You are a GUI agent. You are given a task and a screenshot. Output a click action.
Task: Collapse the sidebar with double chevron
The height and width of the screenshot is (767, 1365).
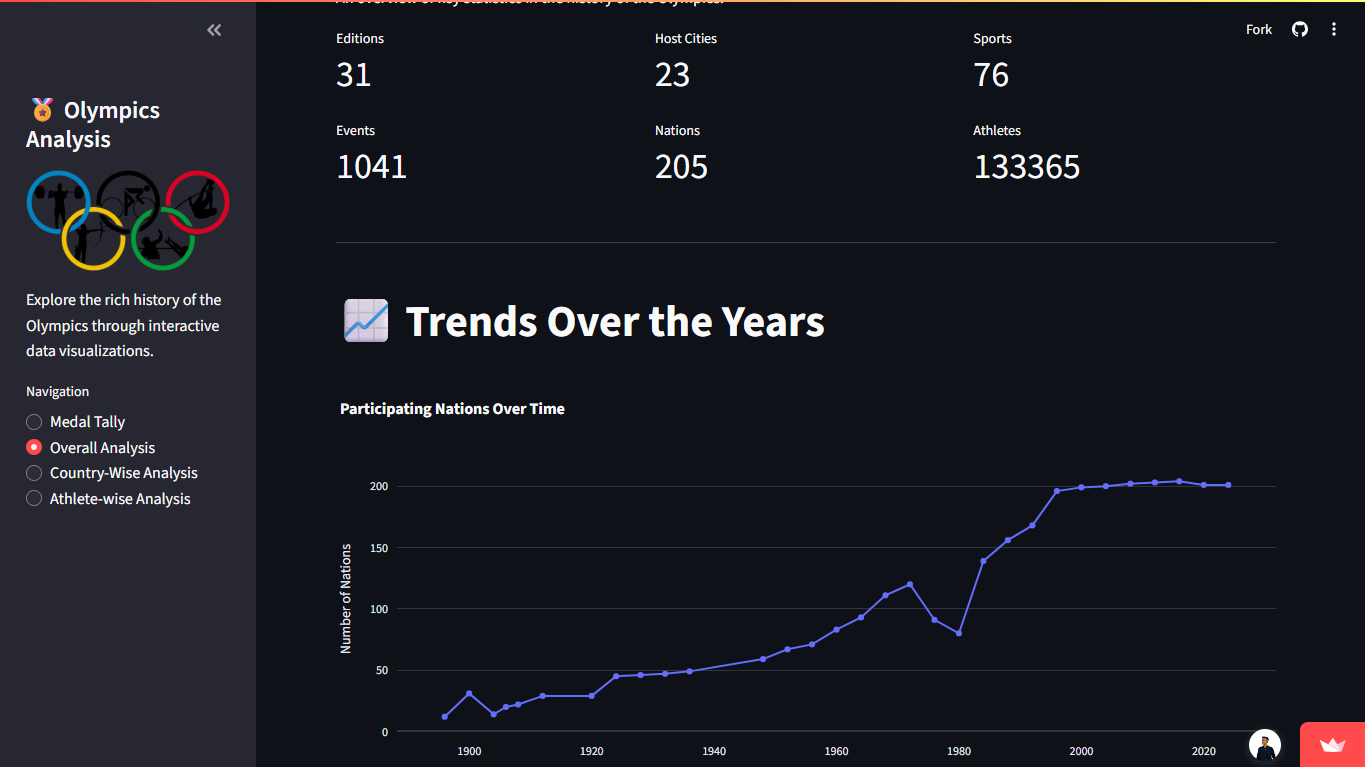[x=214, y=30]
